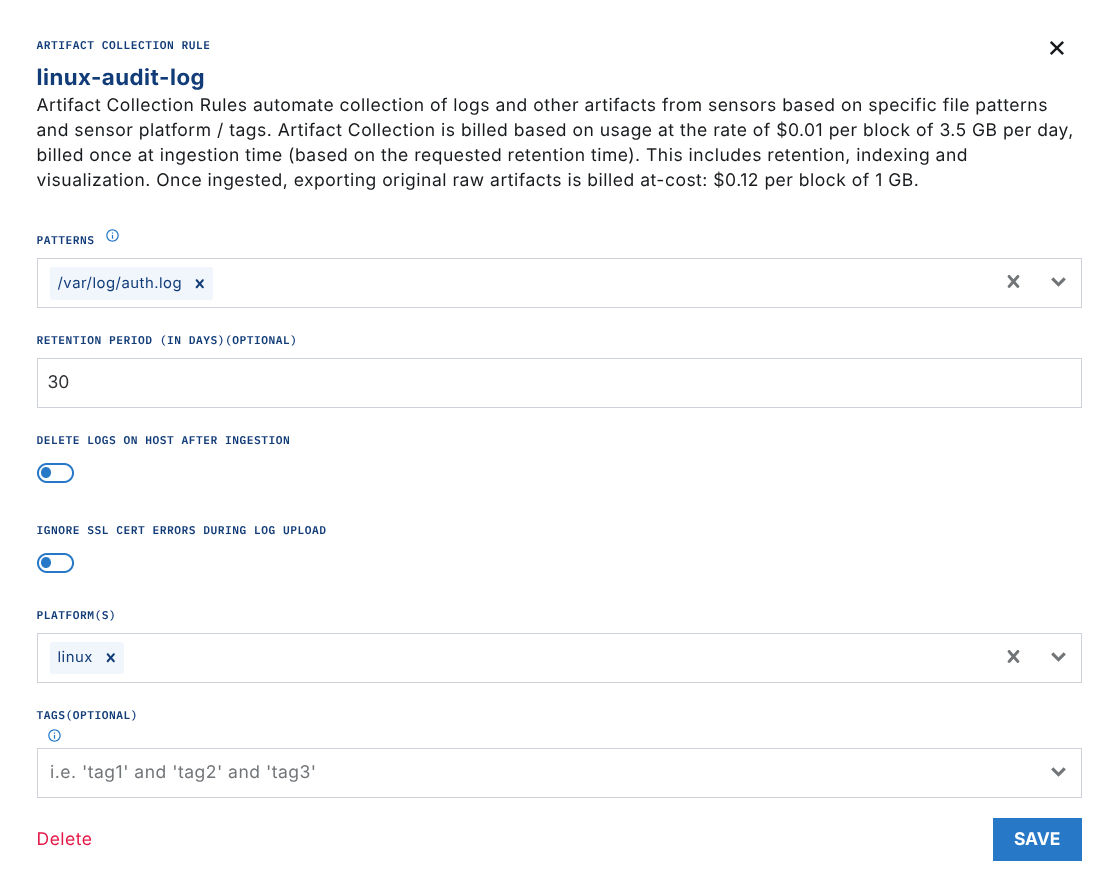Click the Tags info icon

click(54, 735)
